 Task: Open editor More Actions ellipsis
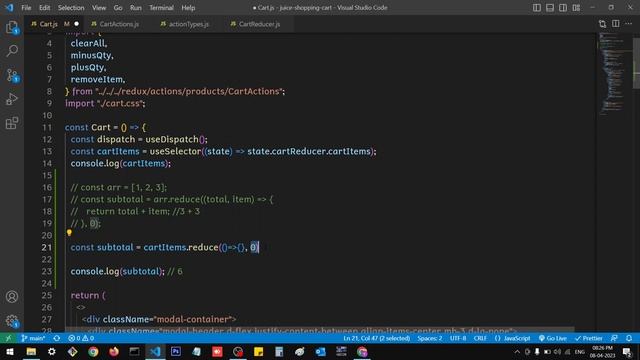629,24
